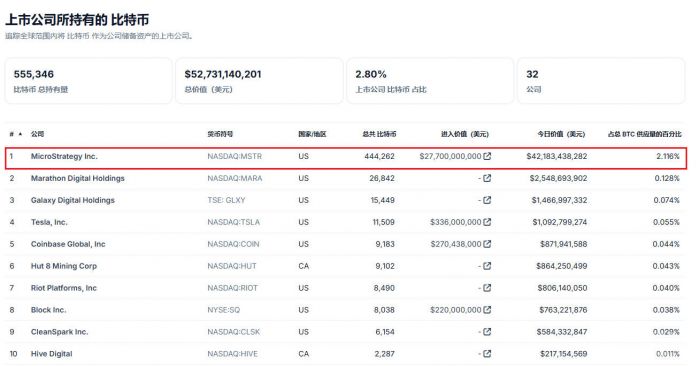Open external link icon in Hive Digital row
The width and height of the screenshot is (699, 366).
tap(487, 354)
